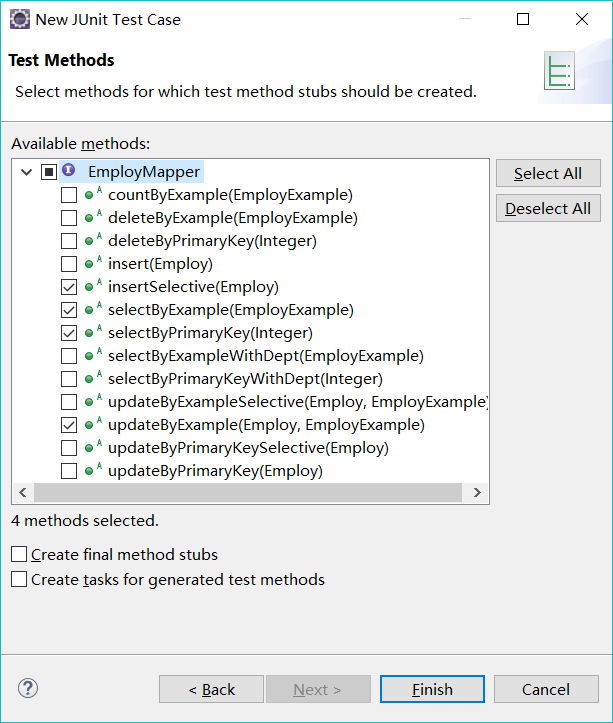Click method icon beside insertSelective
Screen dimensions: 613x723
pyautogui.click(x=93, y=286)
